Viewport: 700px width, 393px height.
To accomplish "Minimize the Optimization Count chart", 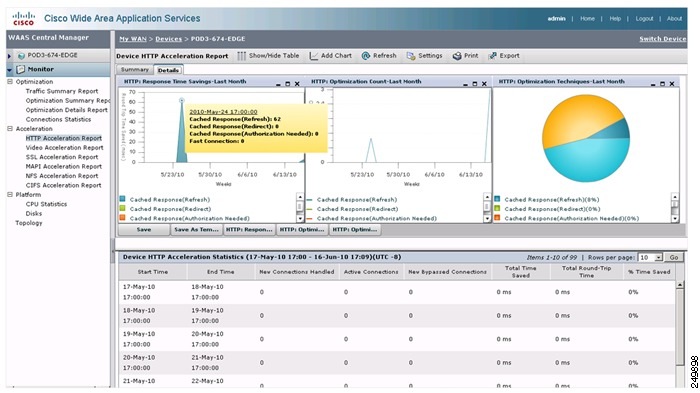I will click(465, 84).
